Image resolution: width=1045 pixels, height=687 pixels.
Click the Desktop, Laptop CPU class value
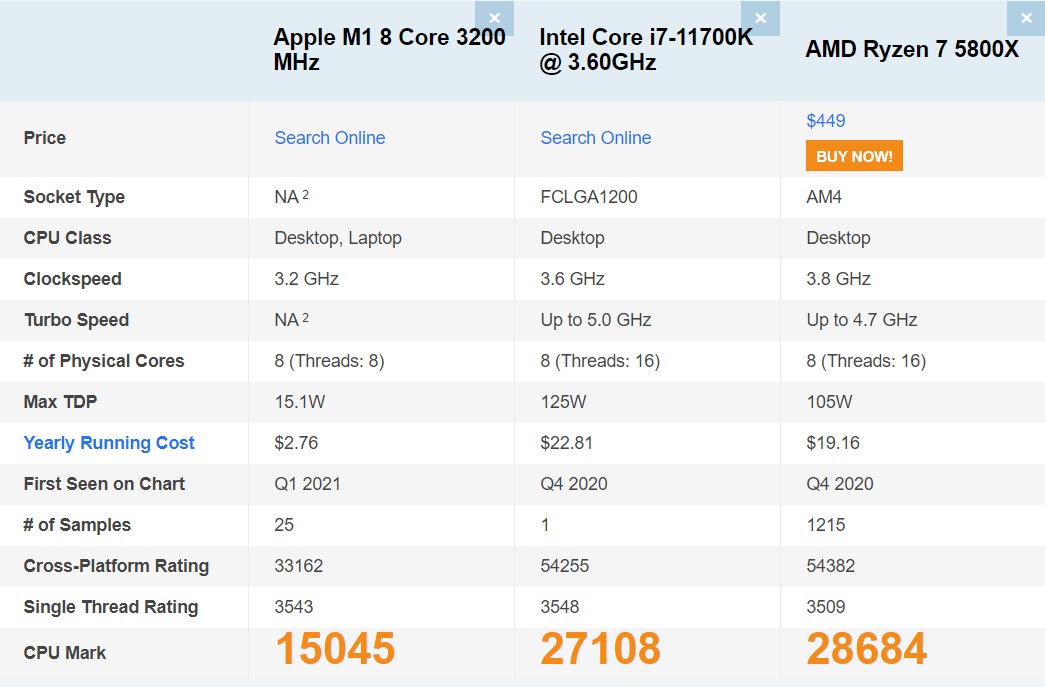pyautogui.click(x=338, y=239)
